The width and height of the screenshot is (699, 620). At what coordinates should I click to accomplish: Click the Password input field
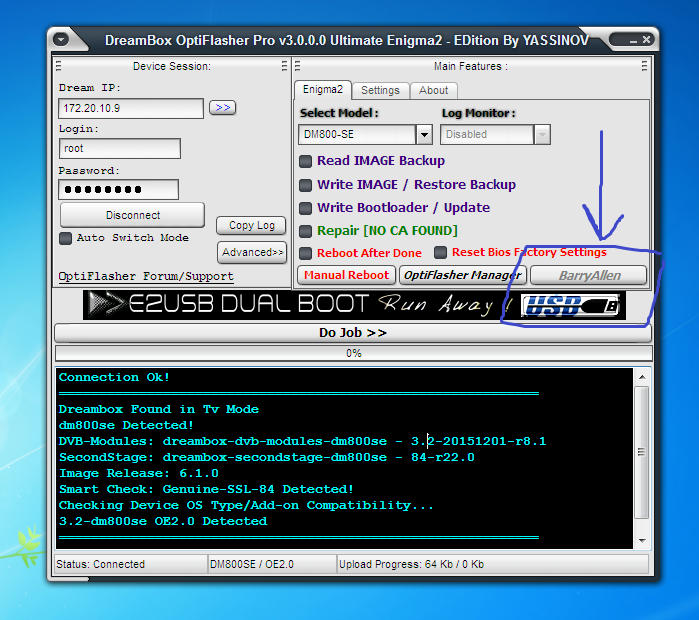point(119,189)
